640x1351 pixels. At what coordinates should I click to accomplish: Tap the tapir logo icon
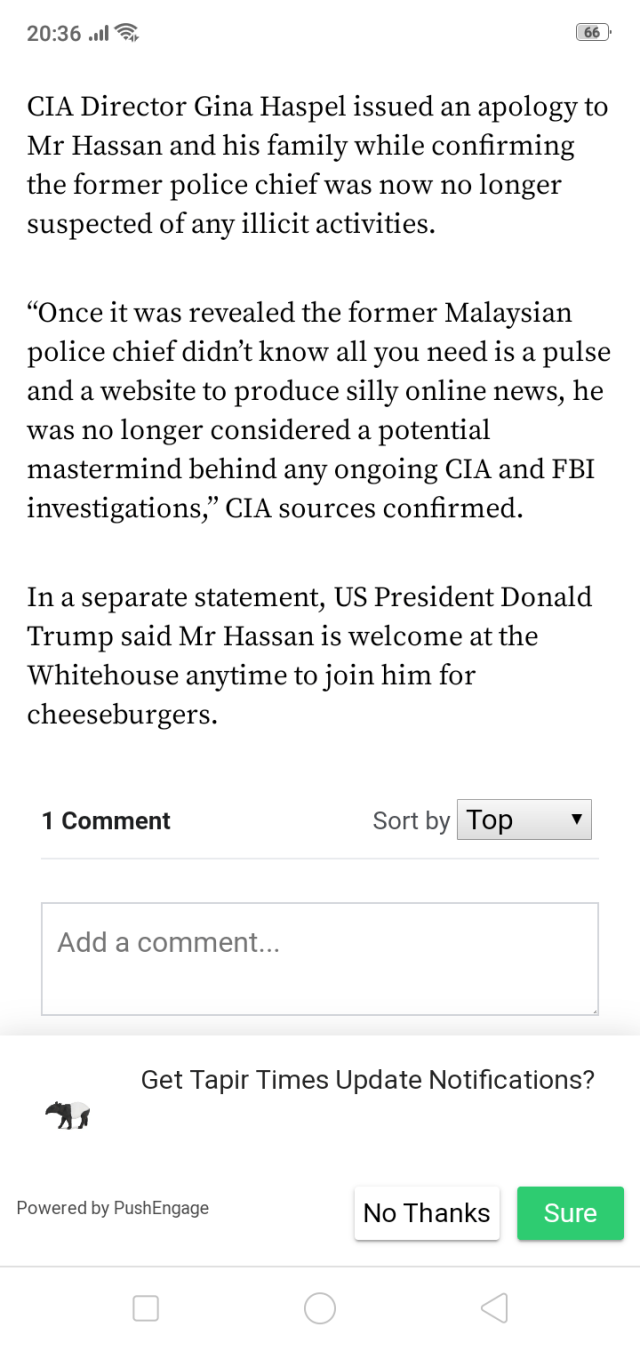[x=68, y=1115]
